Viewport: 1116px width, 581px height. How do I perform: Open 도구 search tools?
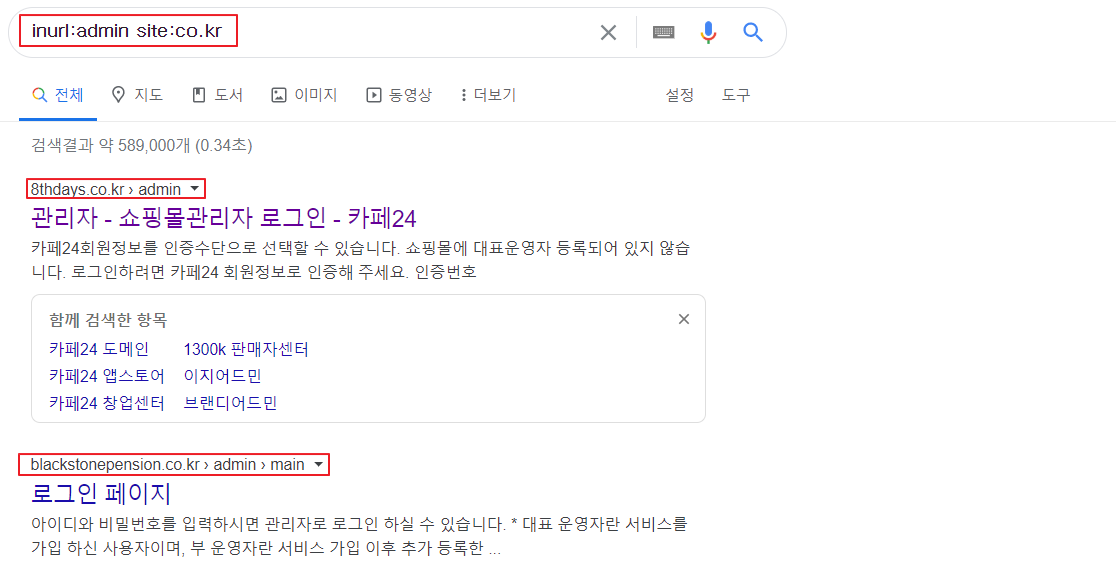(736, 95)
